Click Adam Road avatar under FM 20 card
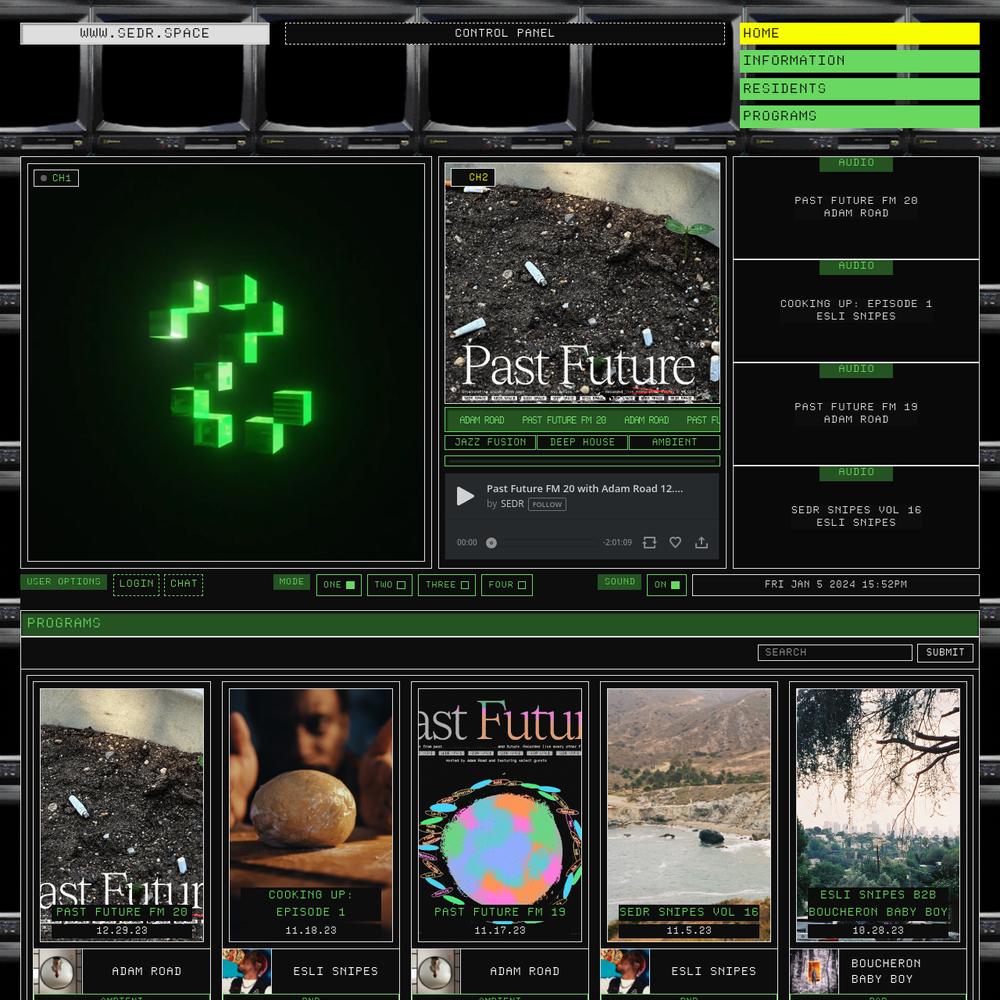The width and height of the screenshot is (1000, 1000). (x=57, y=971)
